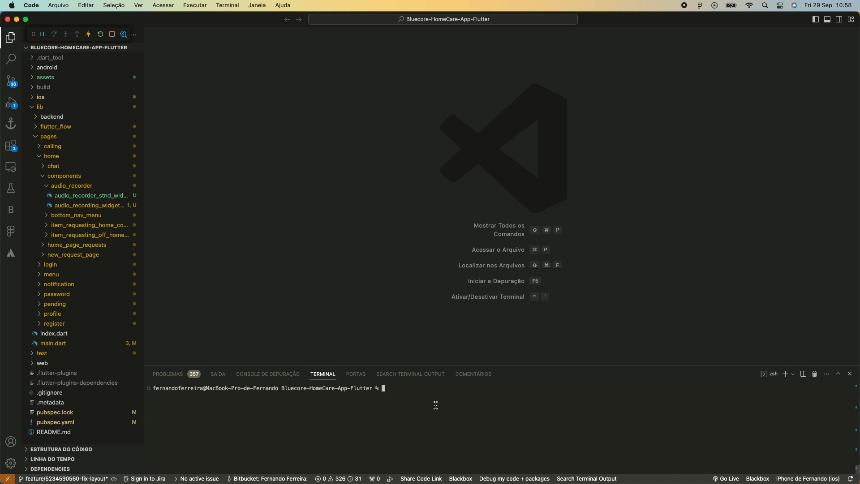The width and height of the screenshot is (860, 484).
Task: Open the Bitbucket "B" activity bar view
Action: click(10, 210)
